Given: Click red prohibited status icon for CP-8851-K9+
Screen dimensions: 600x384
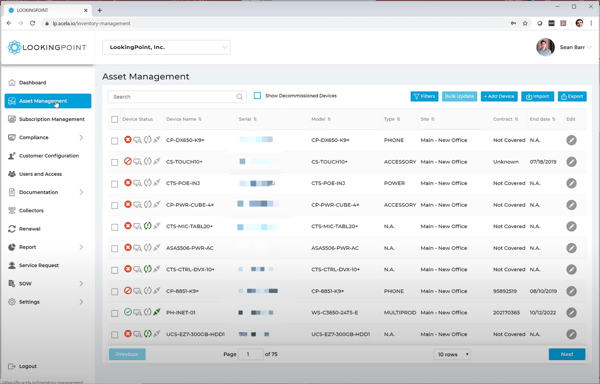Looking at the screenshot, I should pyautogui.click(x=128, y=291).
